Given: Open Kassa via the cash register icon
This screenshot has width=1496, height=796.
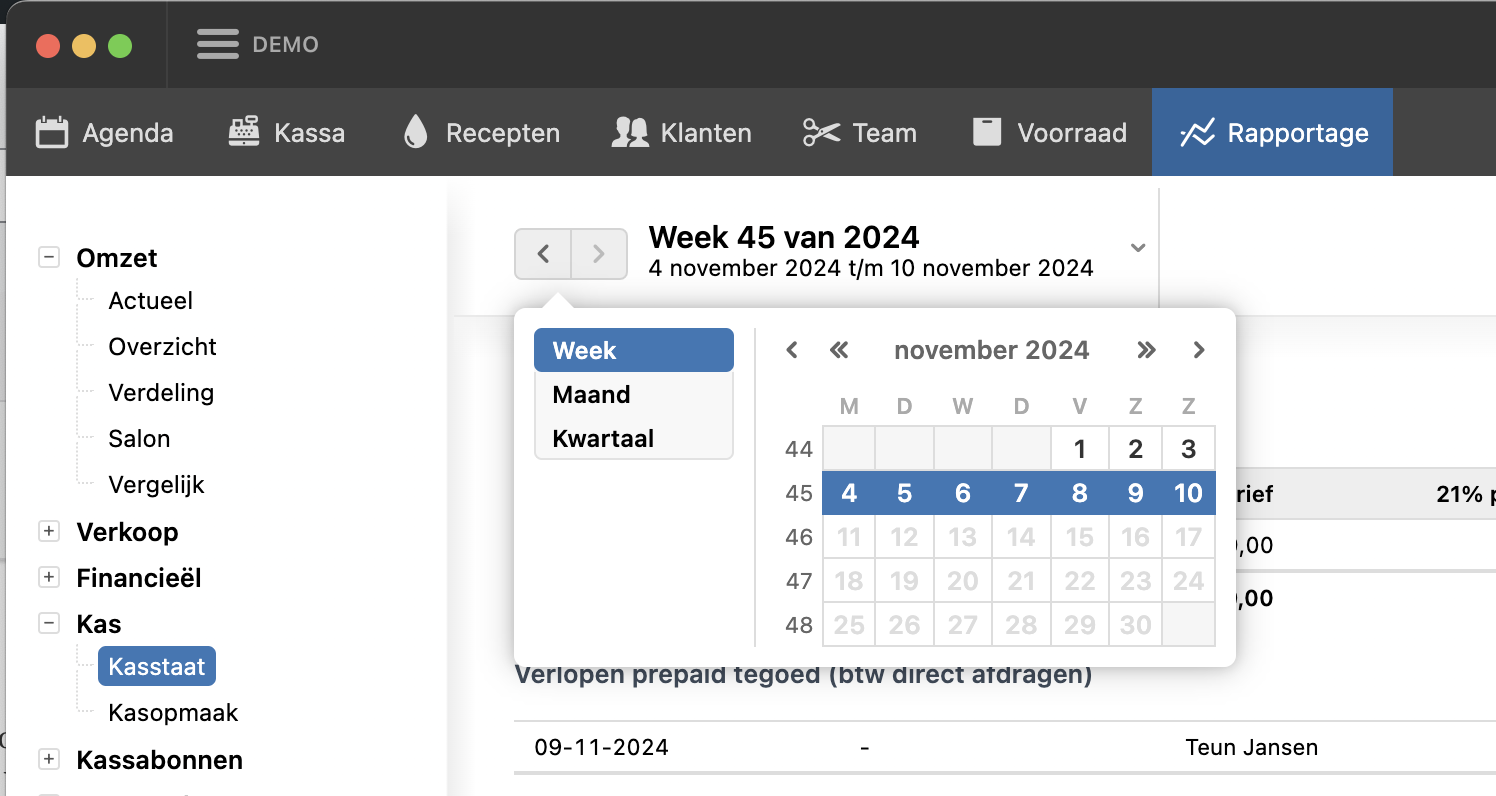Looking at the screenshot, I should [x=244, y=133].
